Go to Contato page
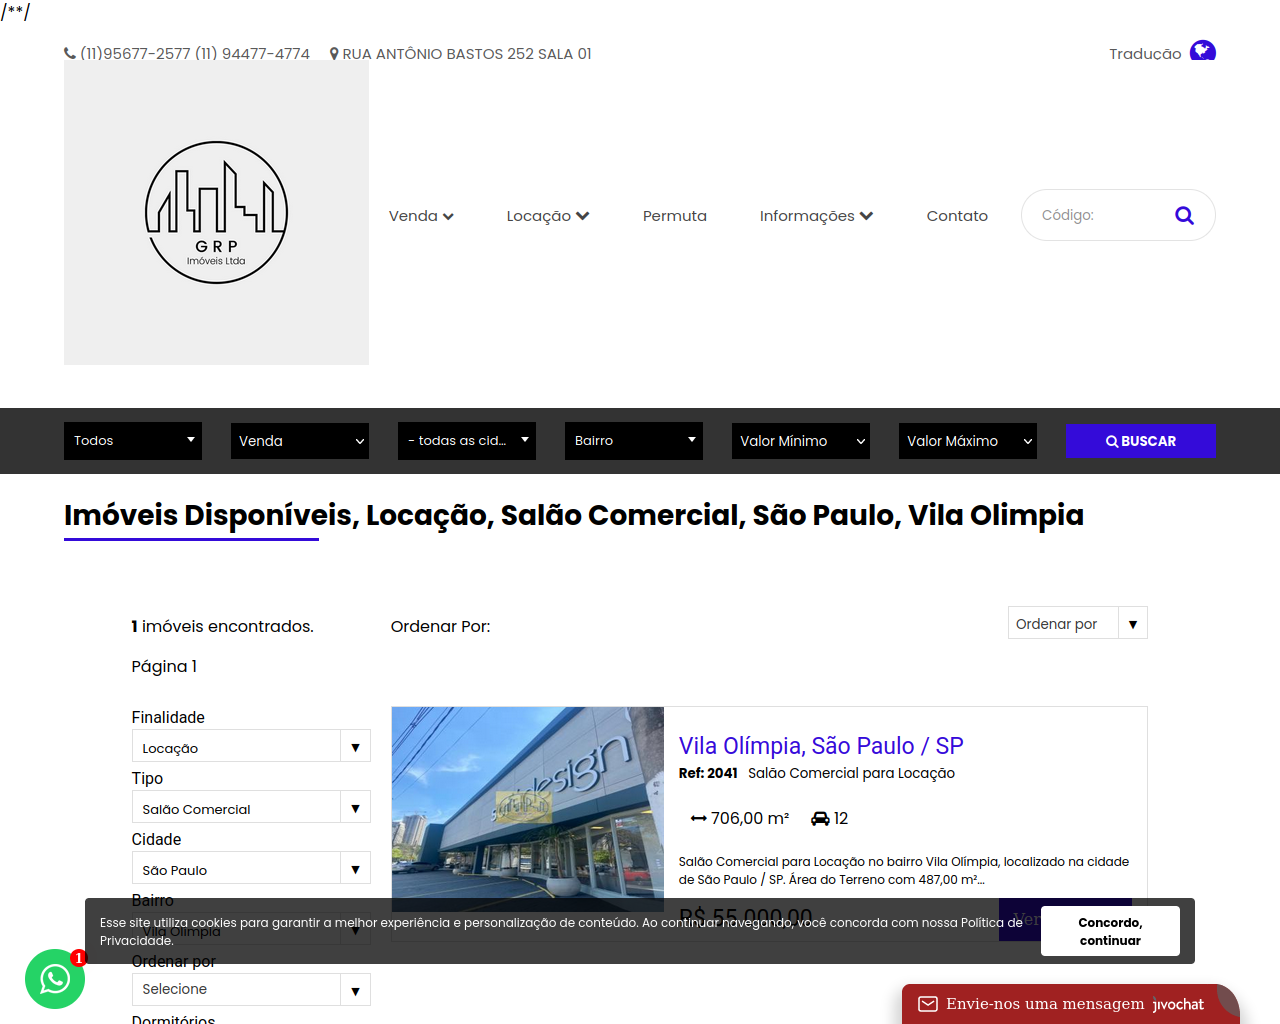The image size is (1280, 1024). pos(957,216)
